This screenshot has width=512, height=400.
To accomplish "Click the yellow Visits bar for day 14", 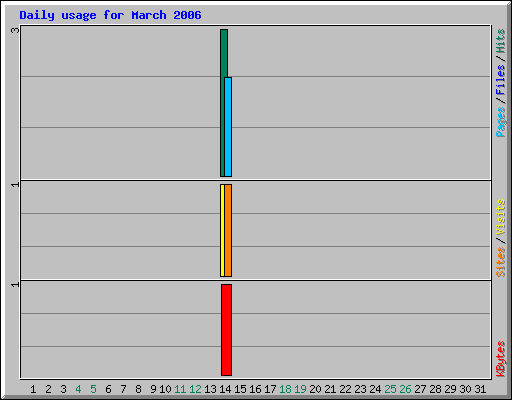I will 222,230.
